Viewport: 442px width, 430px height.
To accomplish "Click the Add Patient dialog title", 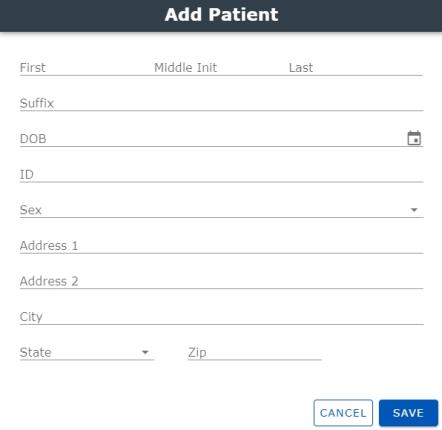I will tap(221, 15).
